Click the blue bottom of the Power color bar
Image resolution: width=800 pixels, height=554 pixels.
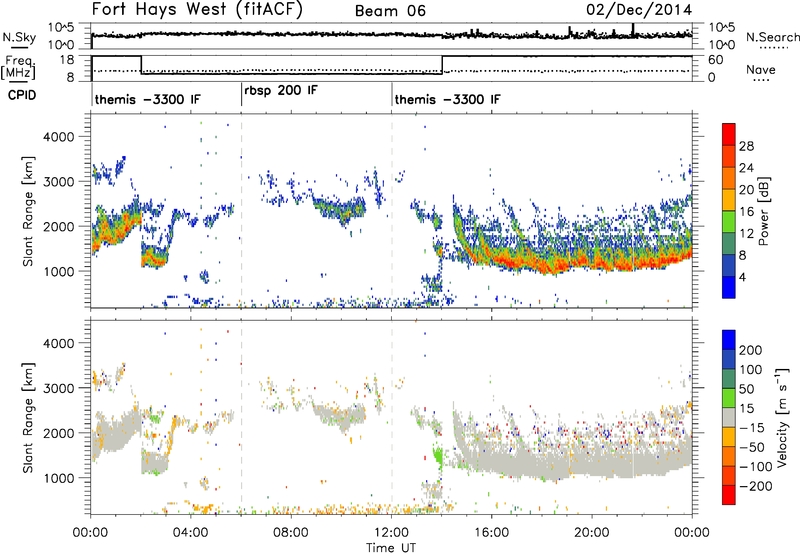[729, 287]
